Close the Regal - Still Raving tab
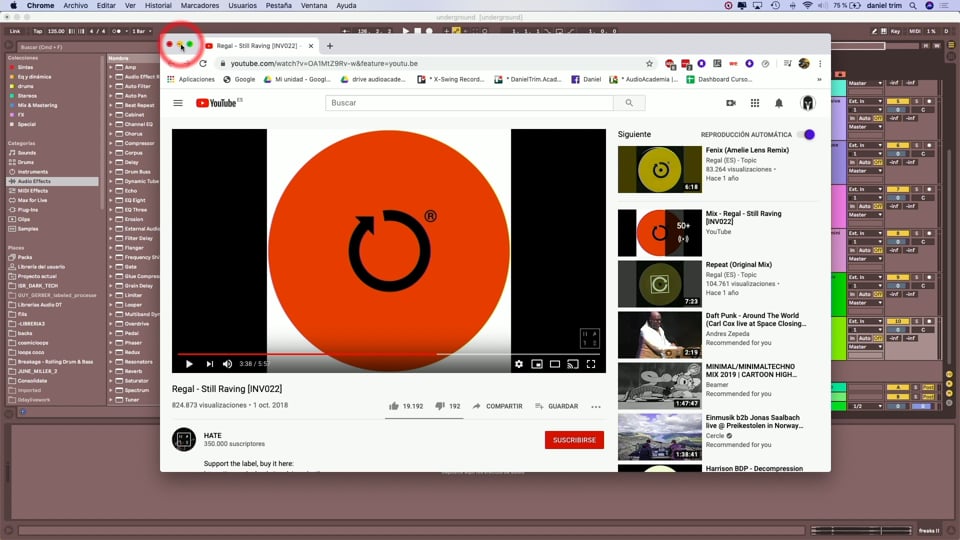960x540 pixels. 311,46
